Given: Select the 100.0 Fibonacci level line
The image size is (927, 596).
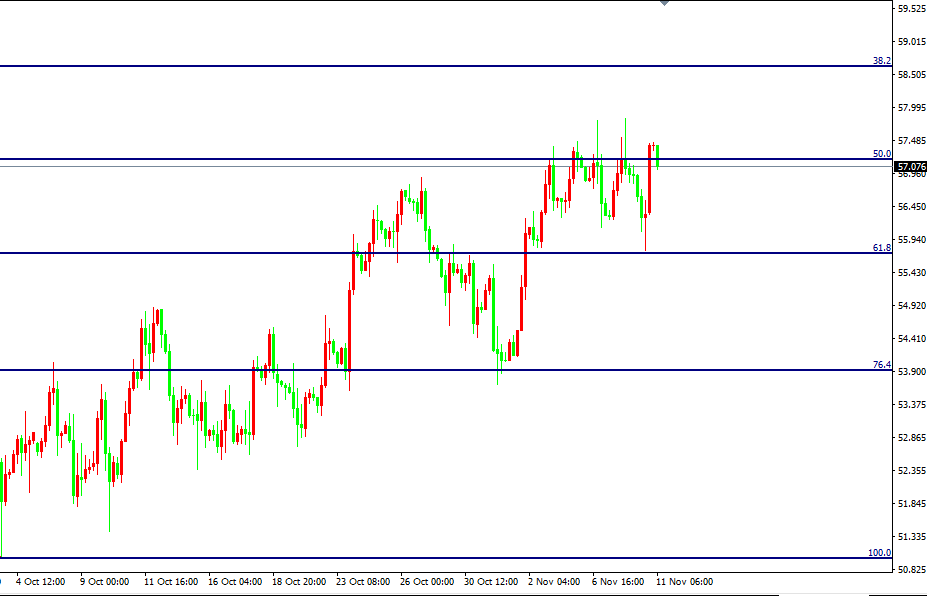Looking at the screenshot, I should click(x=440, y=558).
